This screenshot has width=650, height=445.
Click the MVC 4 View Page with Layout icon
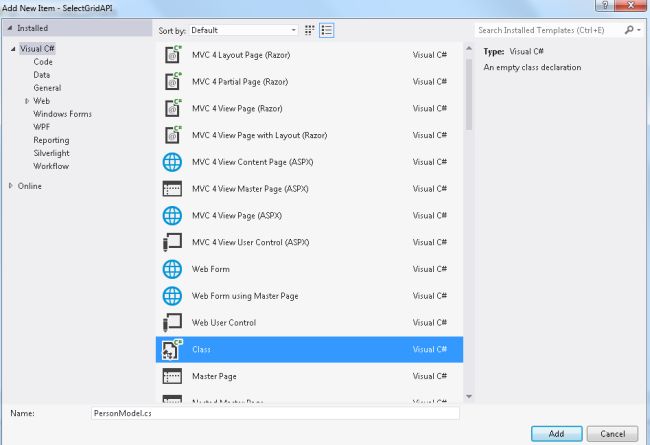pos(172,135)
